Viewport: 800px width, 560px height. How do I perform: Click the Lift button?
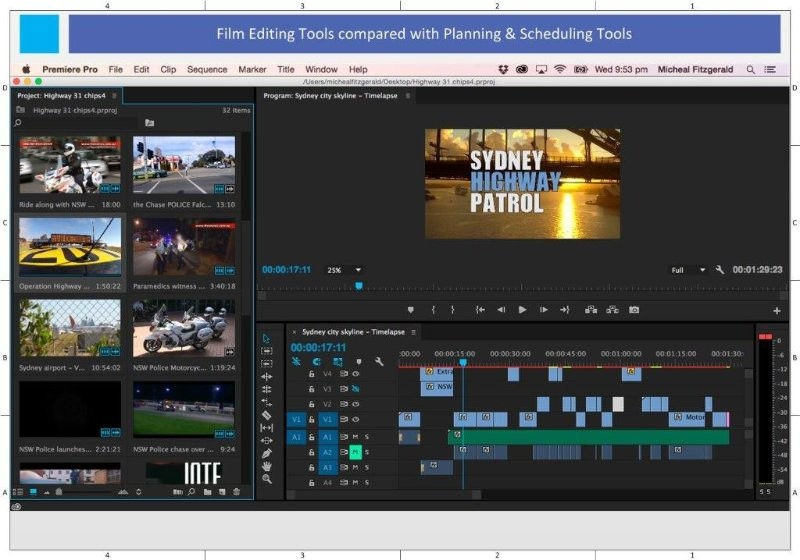pos(591,310)
